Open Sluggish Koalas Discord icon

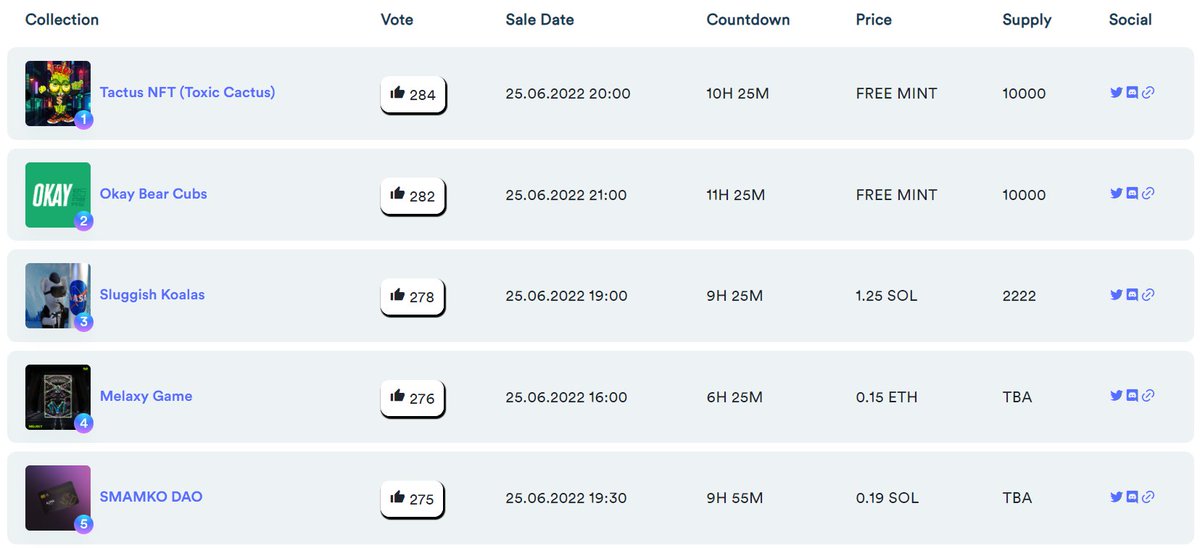coord(1132,295)
